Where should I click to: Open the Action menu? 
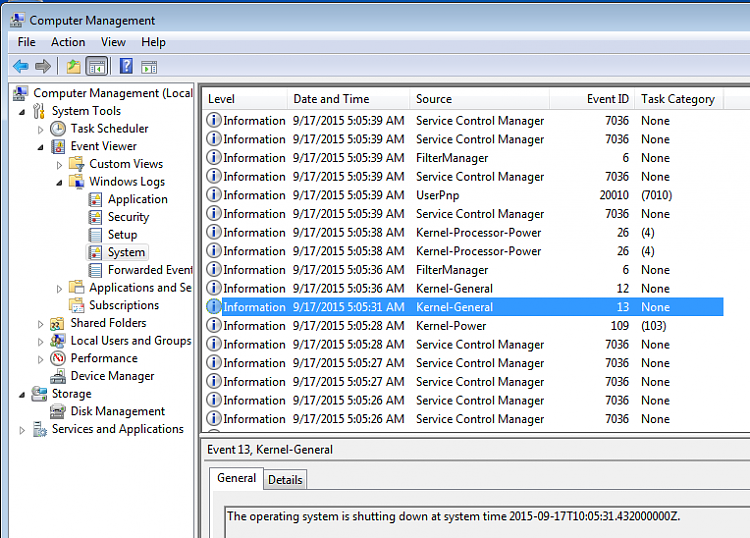68,42
